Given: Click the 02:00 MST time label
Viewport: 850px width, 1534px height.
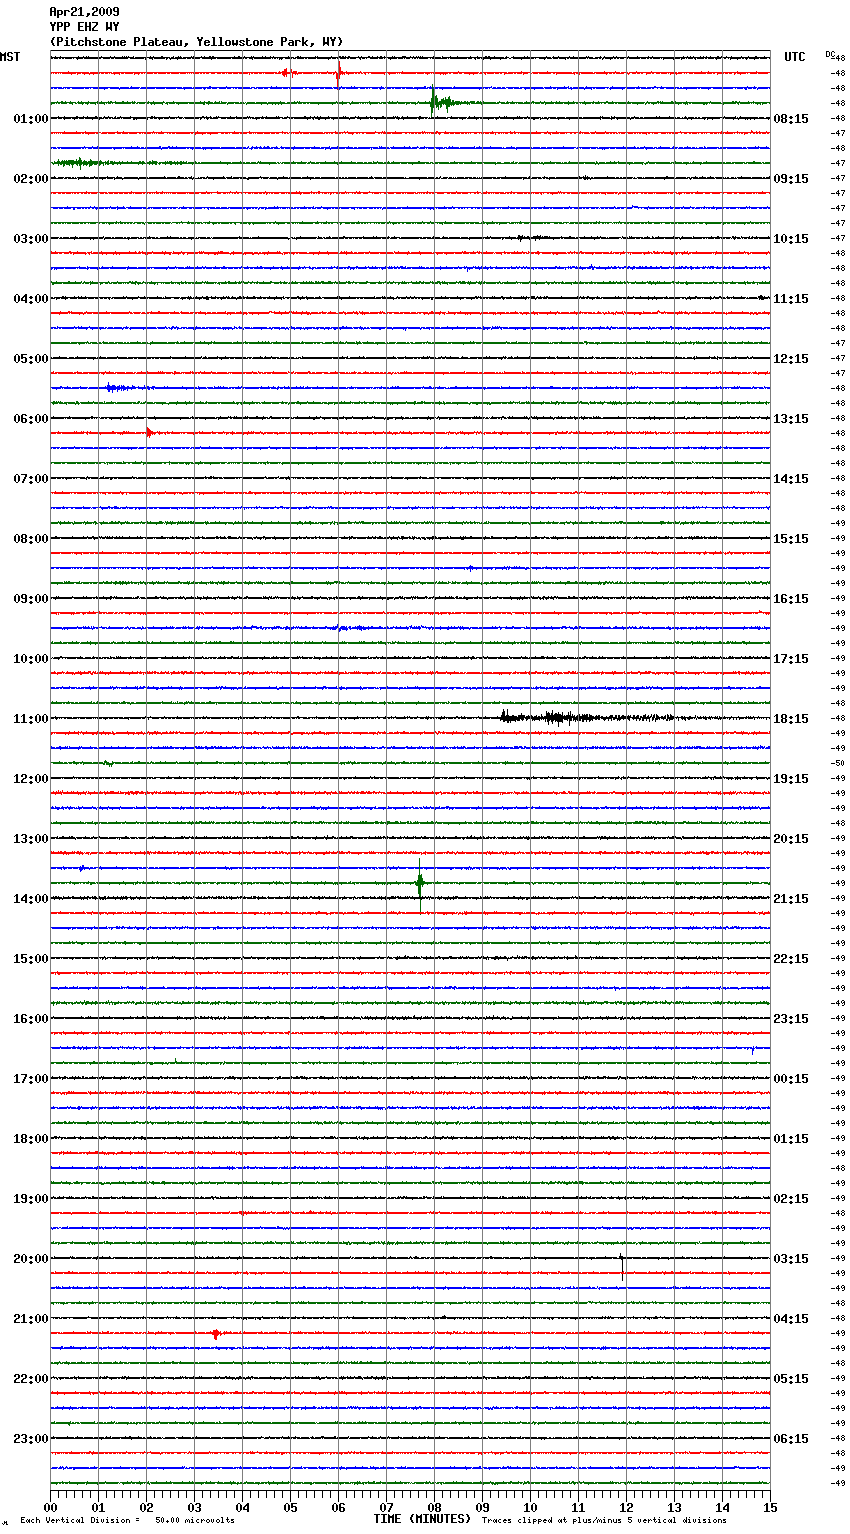Looking at the screenshot, I should (31, 179).
